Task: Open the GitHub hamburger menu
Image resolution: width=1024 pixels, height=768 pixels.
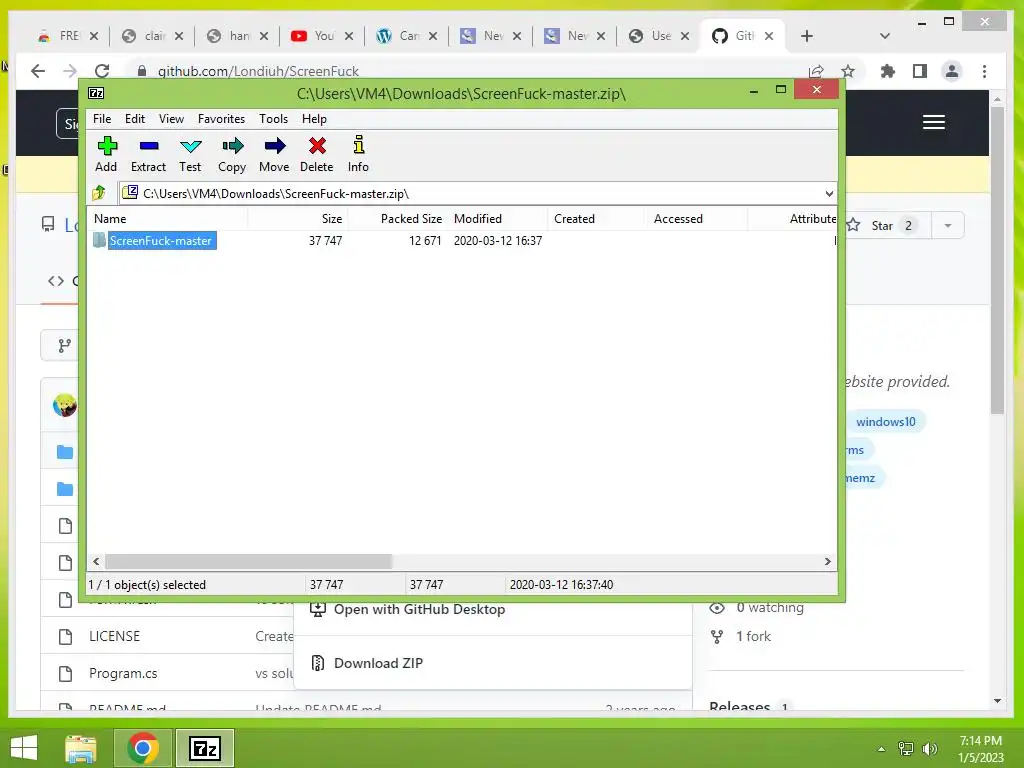Action: point(934,122)
